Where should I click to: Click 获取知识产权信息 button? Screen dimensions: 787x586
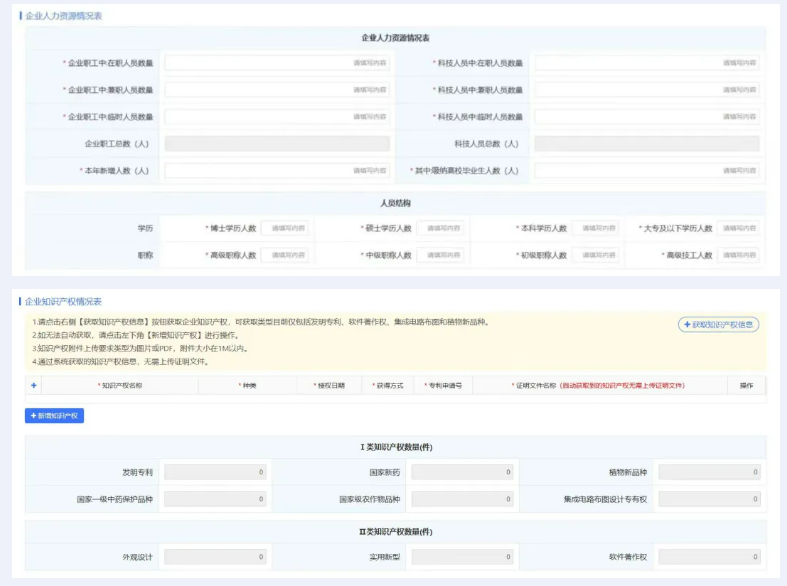718,324
